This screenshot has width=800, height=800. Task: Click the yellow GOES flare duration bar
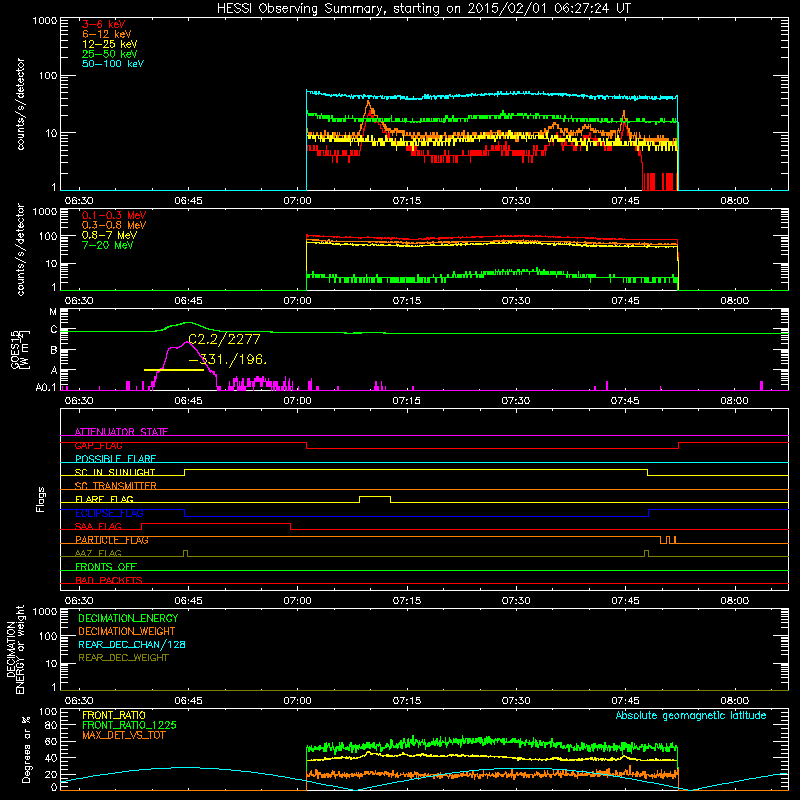click(x=174, y=370)
